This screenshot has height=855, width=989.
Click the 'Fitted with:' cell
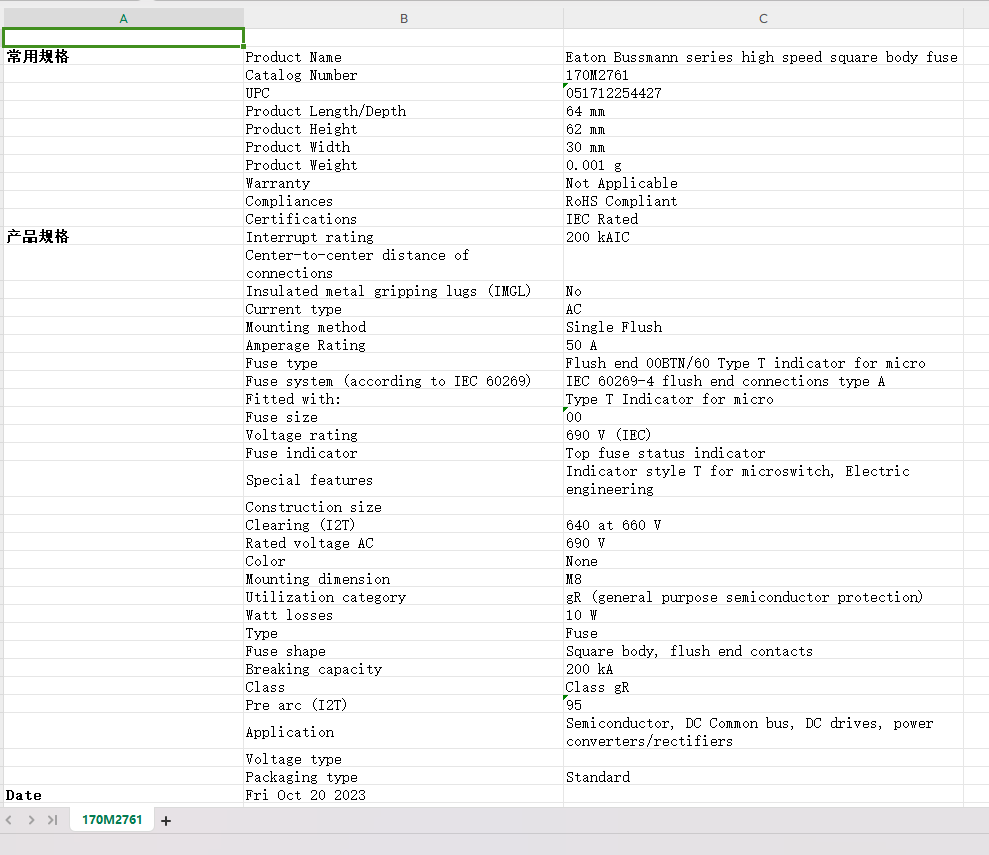(x=404, y=399)
